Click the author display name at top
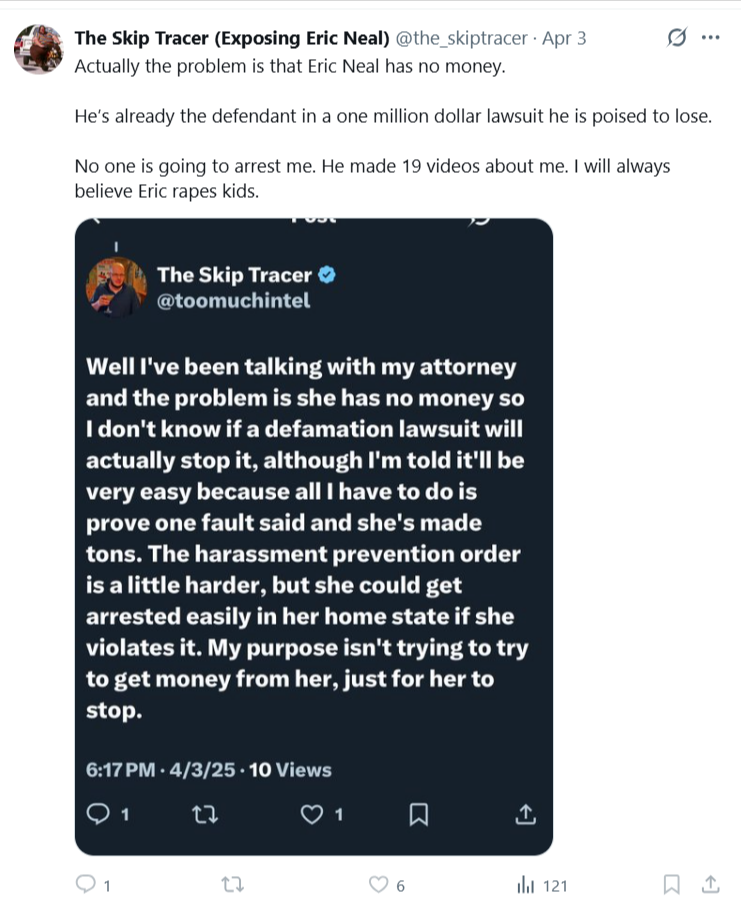The width and height of the screenshot is (741, 902). [232, 39]
